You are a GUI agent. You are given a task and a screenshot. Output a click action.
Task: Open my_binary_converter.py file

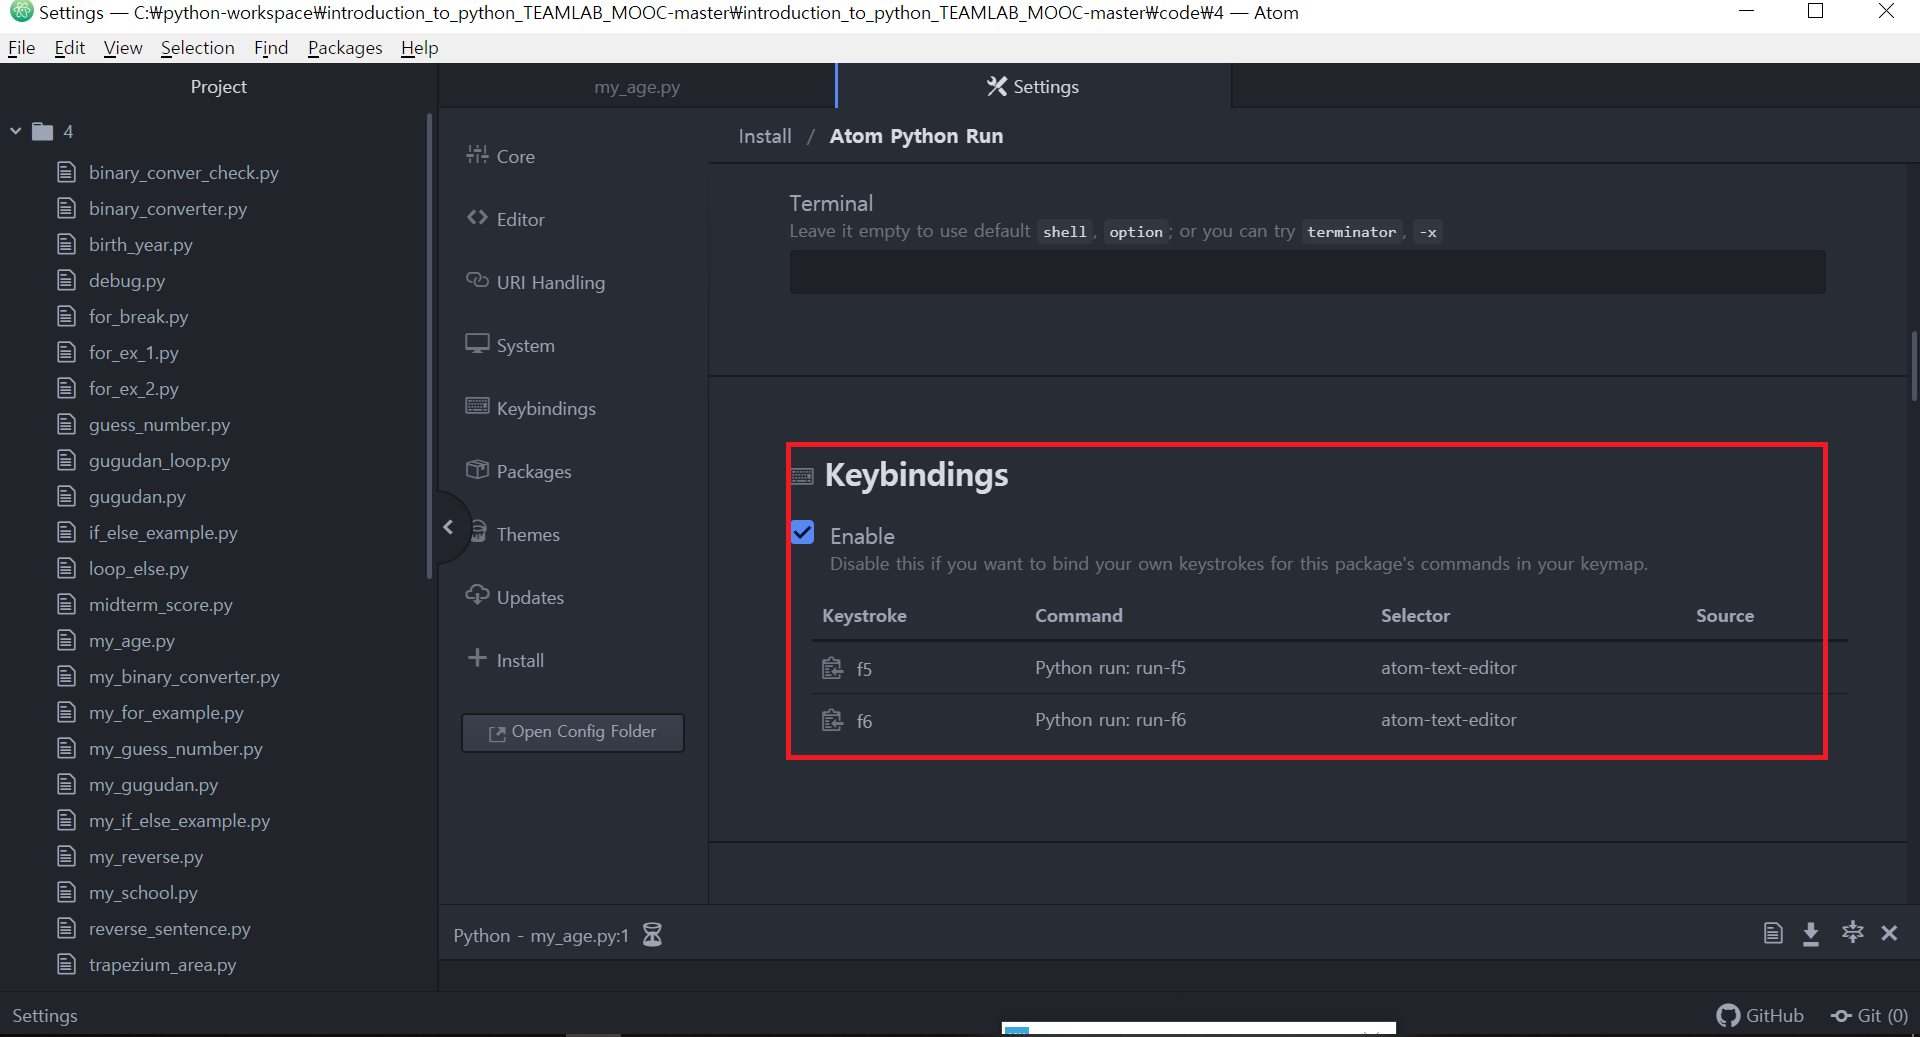[x=184, y=677]
